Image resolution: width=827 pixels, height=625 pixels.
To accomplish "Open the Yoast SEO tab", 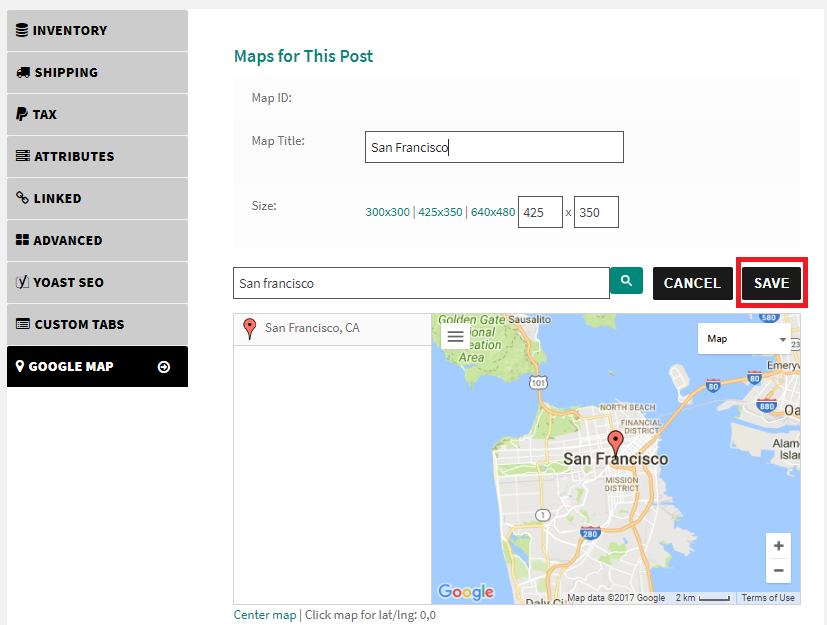I will point(97,283).
